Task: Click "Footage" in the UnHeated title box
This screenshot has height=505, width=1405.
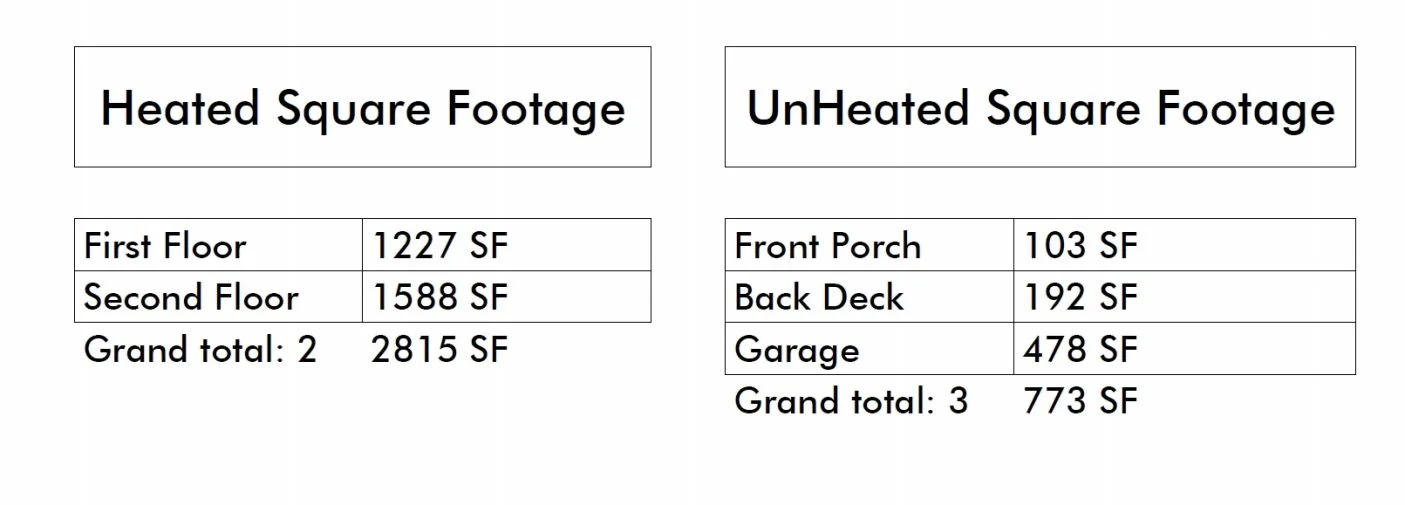Action: [1245, 108]
